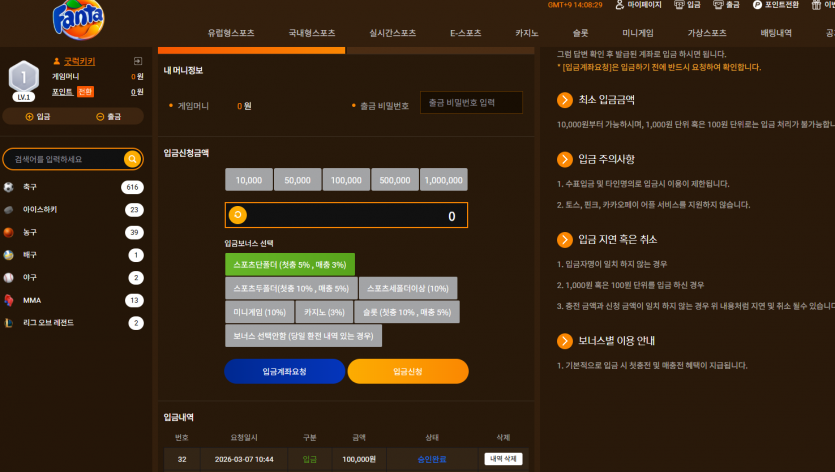Click the blue 입금계좌요청 button

coord(284,371)
